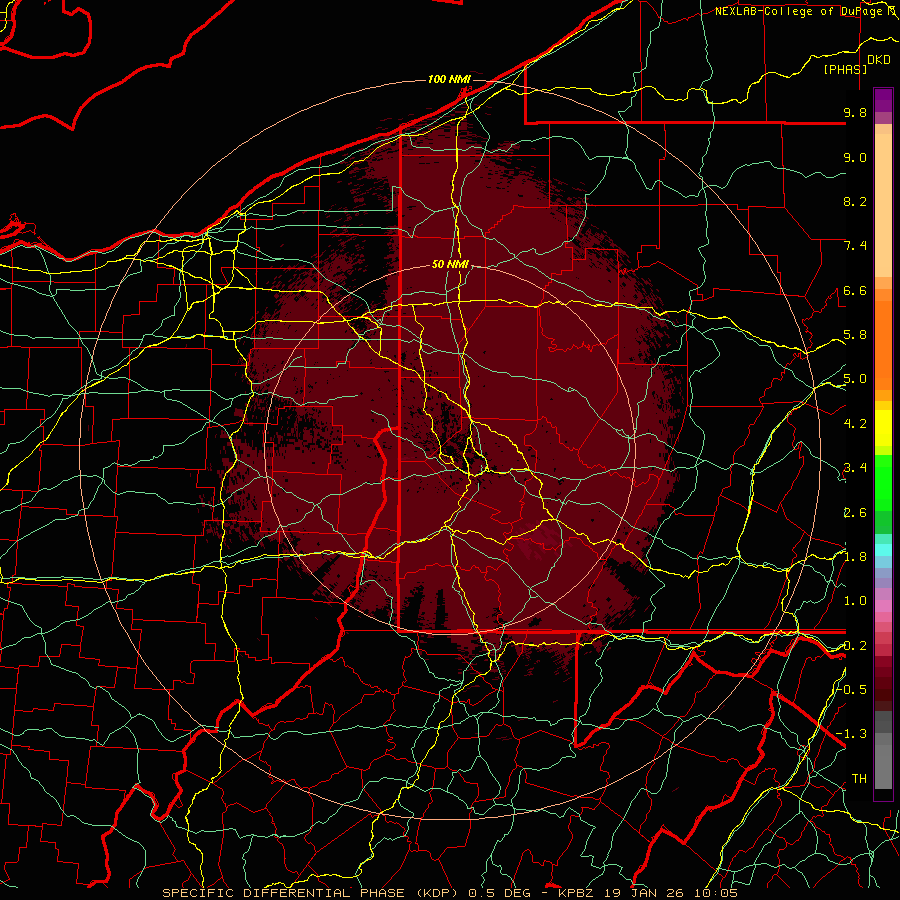Click the 9.0 legend value
Image resolution: width=900 pixels, height=900 pixels.
pos(855,157)
